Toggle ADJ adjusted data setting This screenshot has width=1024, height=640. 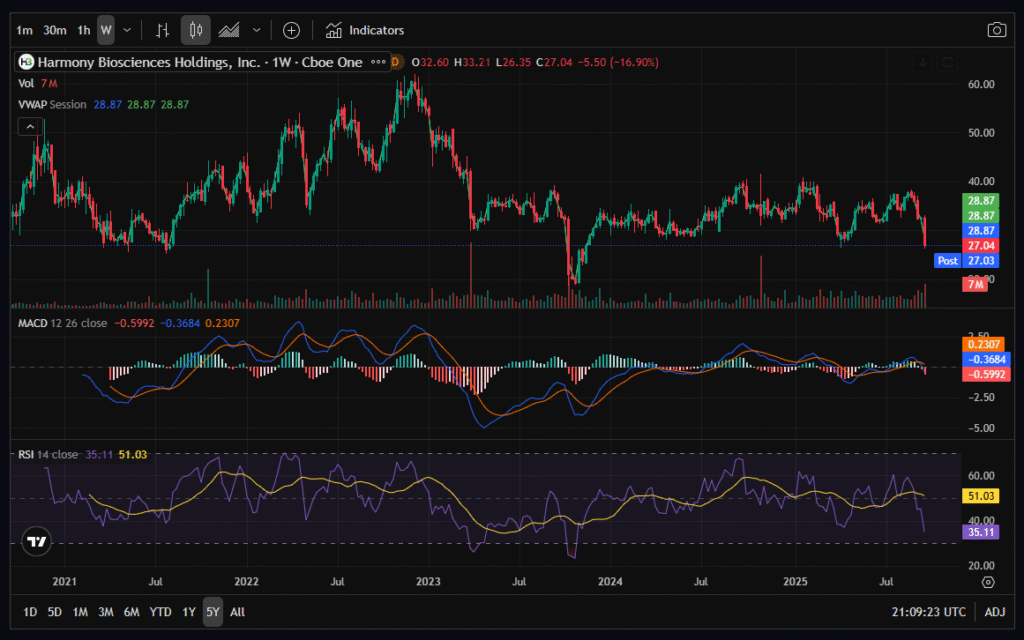point(994,611)
